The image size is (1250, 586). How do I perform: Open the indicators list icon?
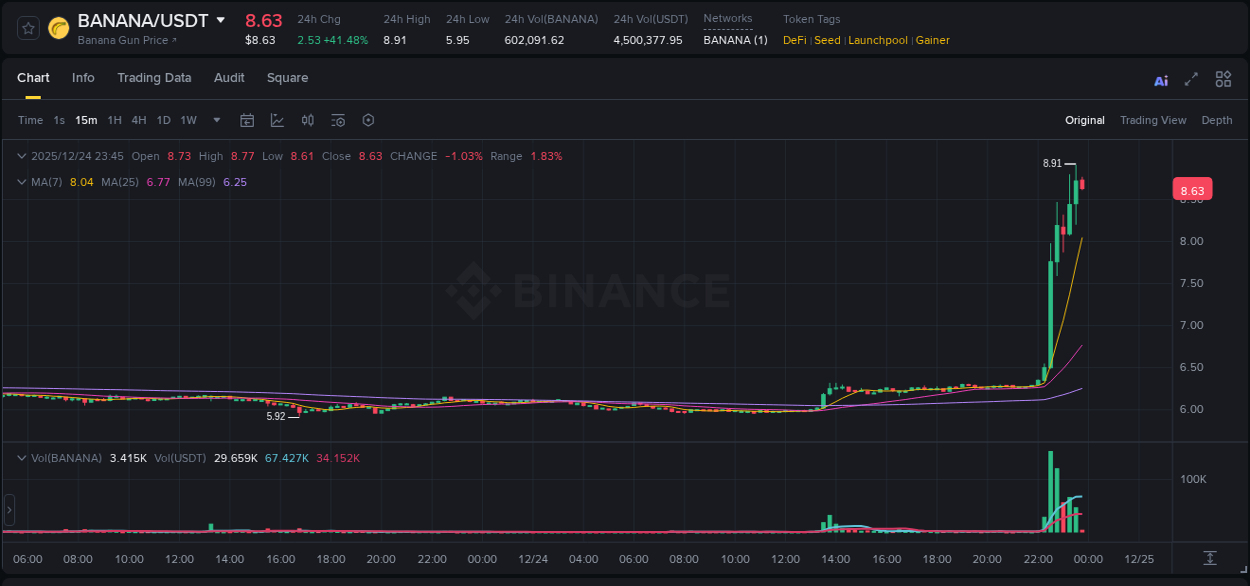point(338,120)
